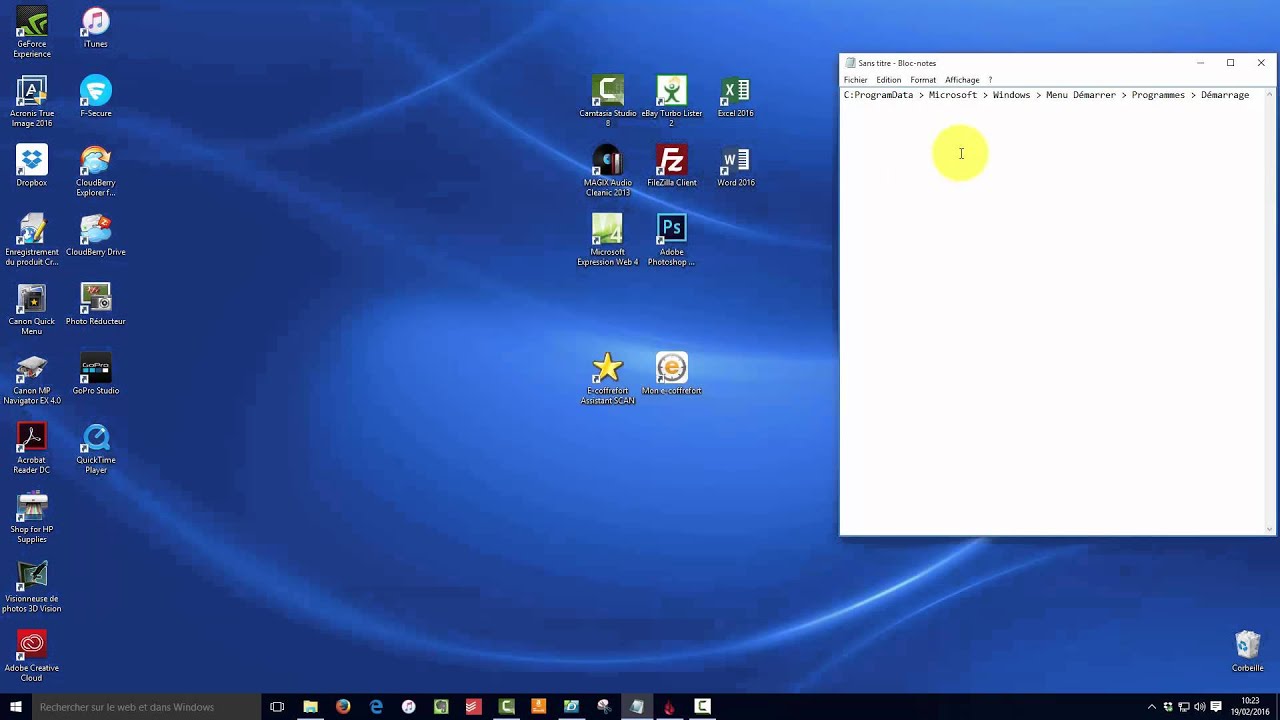The width and height of the screenshot is (1280, 720).
Task: Select the Canon MP Navigator EX 4.0 icon
Action: pyautogui.click(x=32, y=380)
